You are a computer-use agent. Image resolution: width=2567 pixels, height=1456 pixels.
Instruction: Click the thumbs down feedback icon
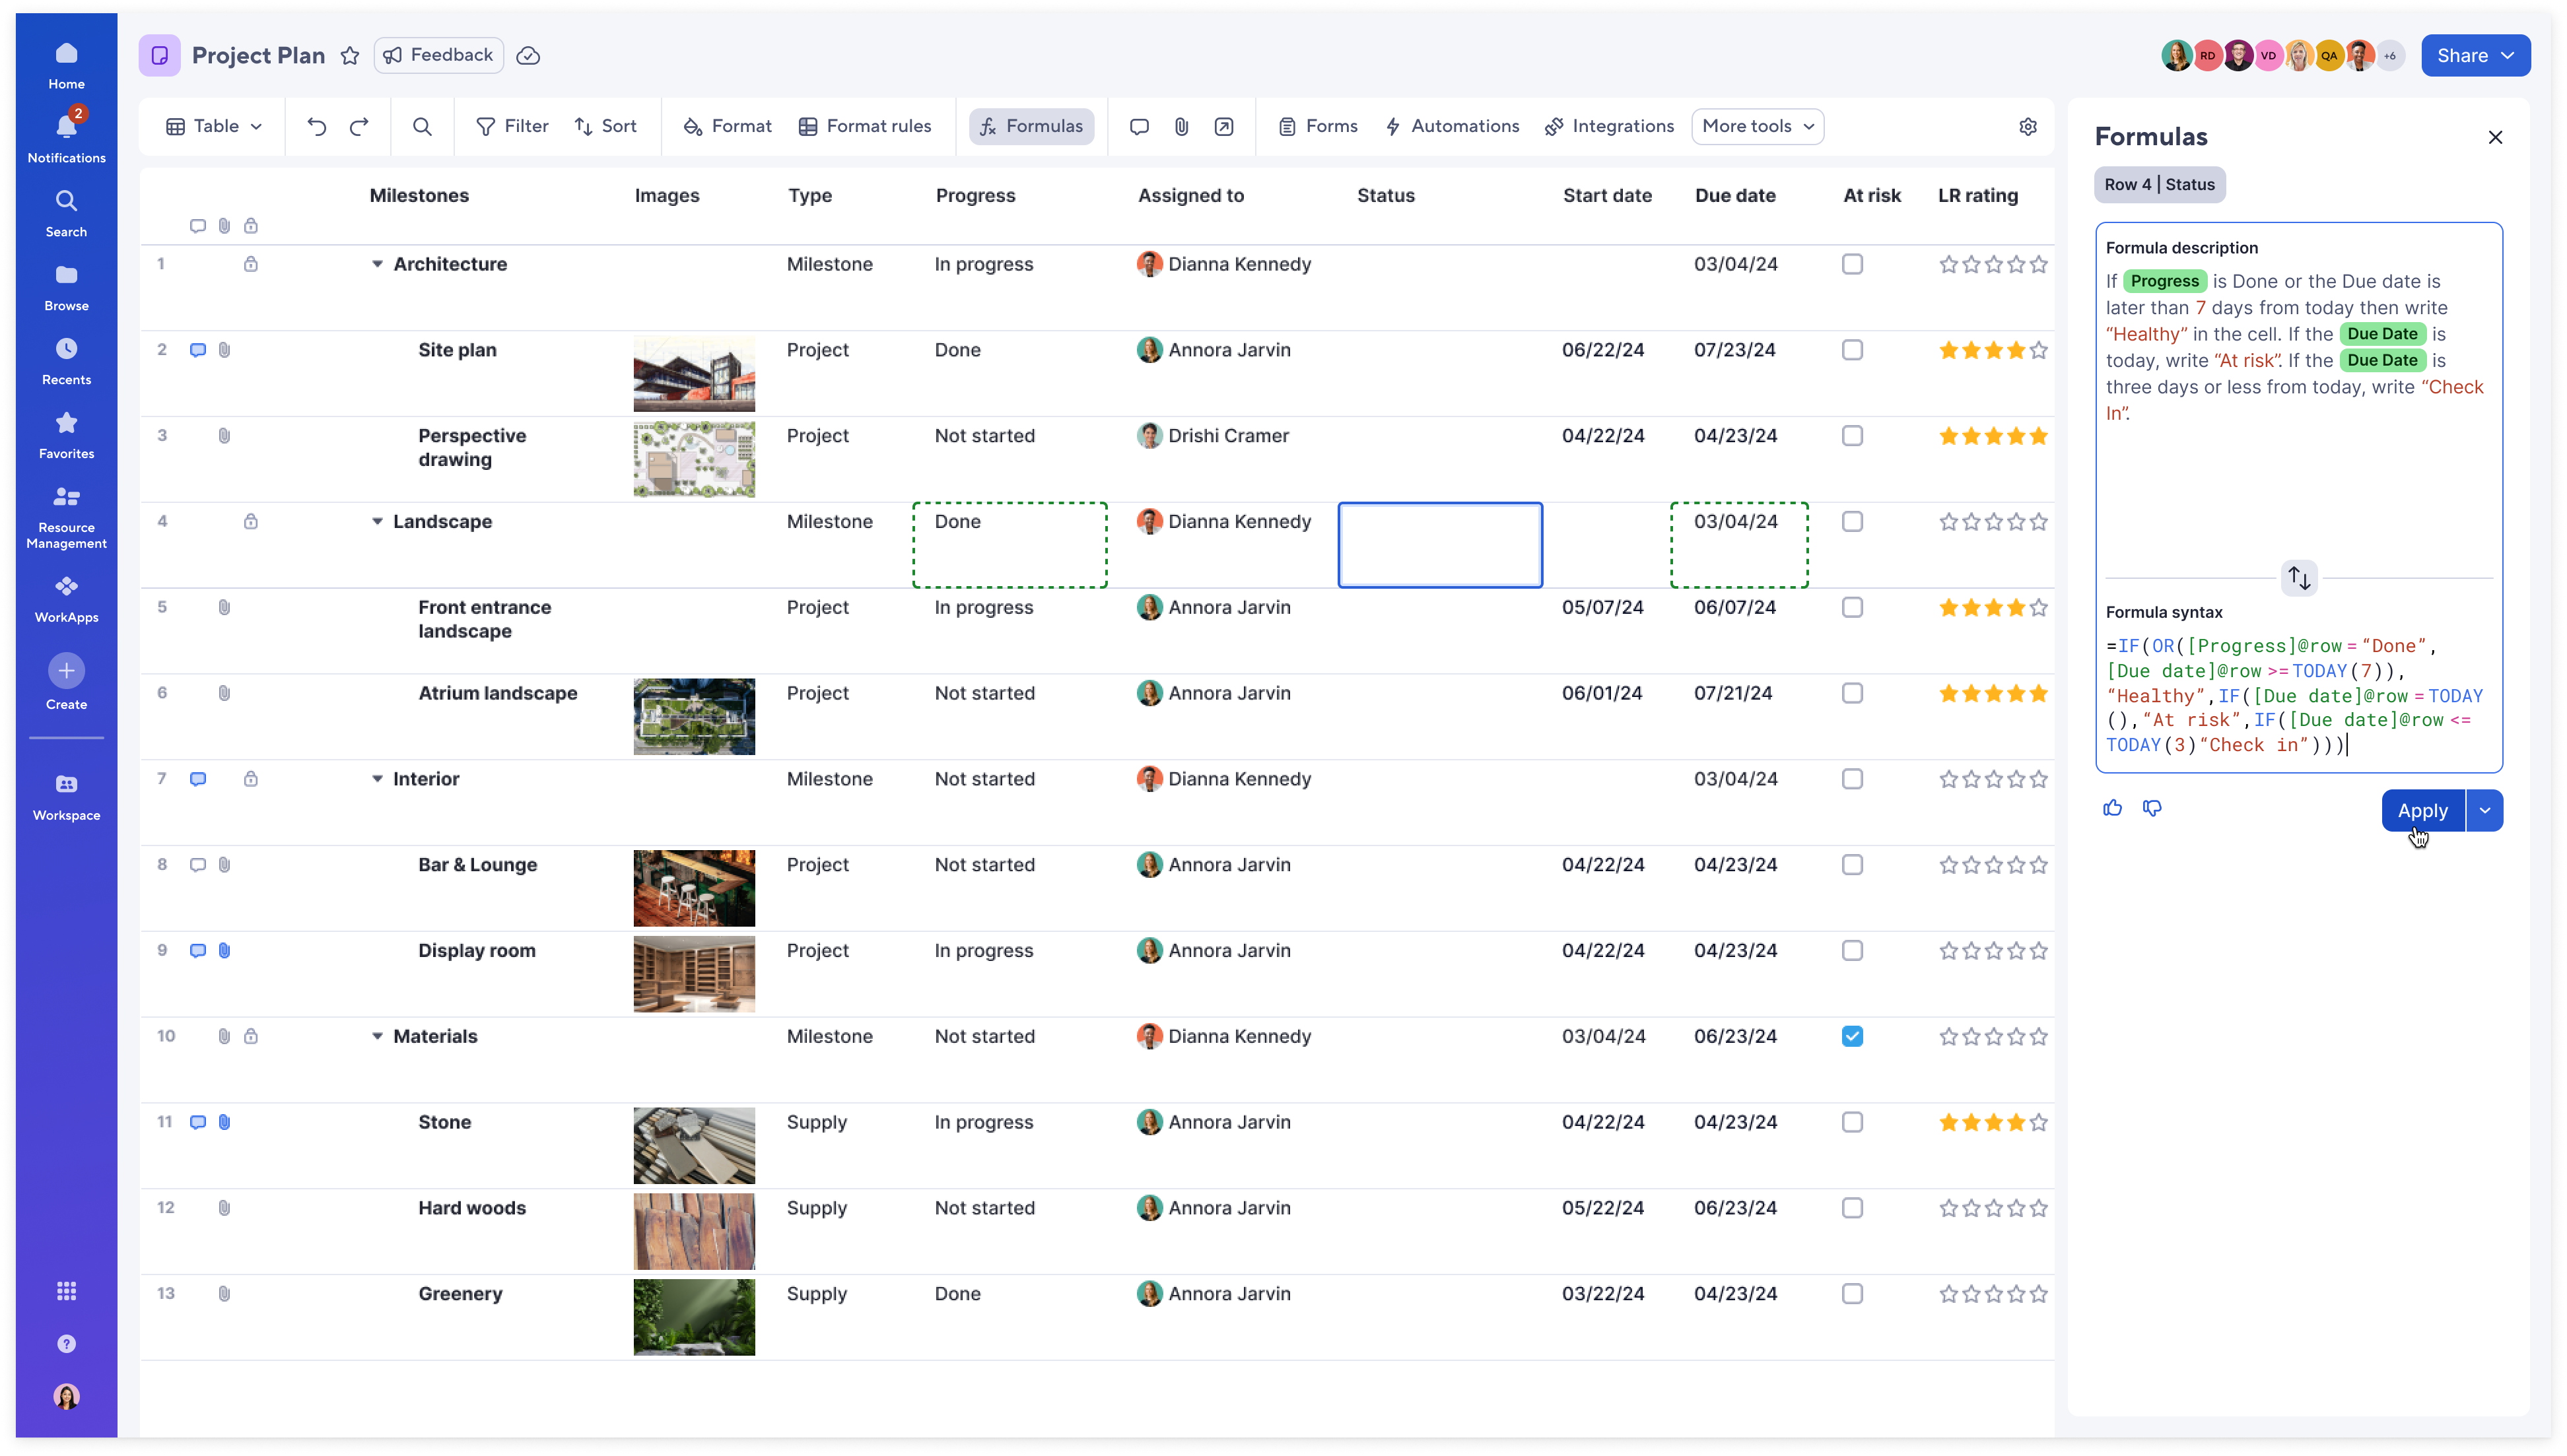click(x=2152, y=808)
